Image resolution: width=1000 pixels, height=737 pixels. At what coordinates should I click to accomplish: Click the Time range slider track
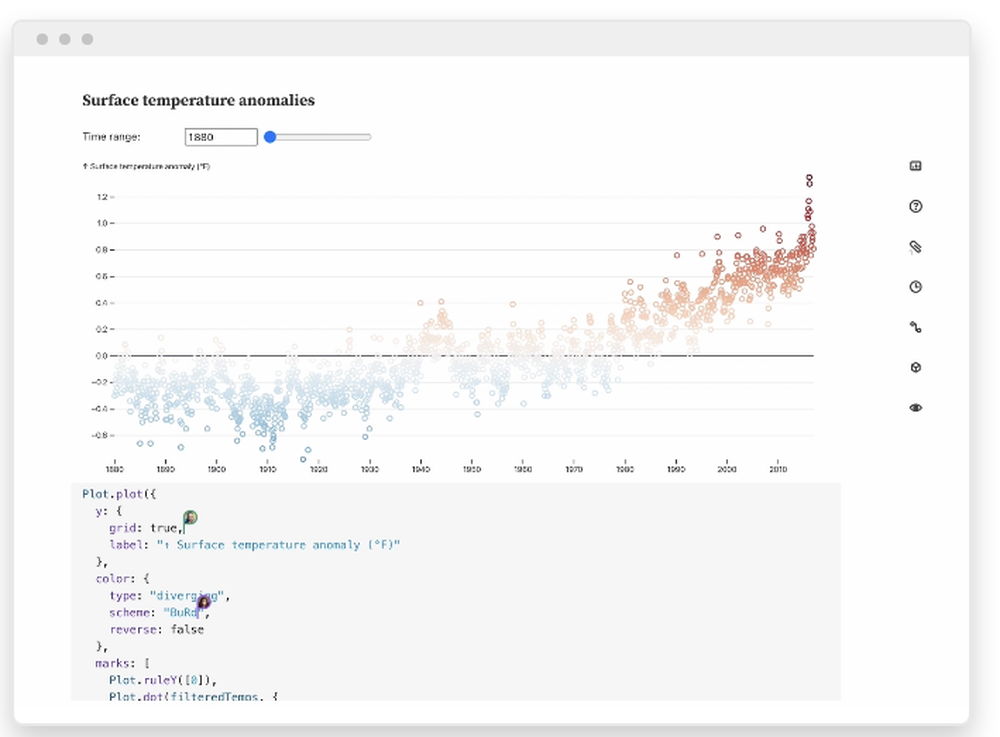click(x=318, y=137)
